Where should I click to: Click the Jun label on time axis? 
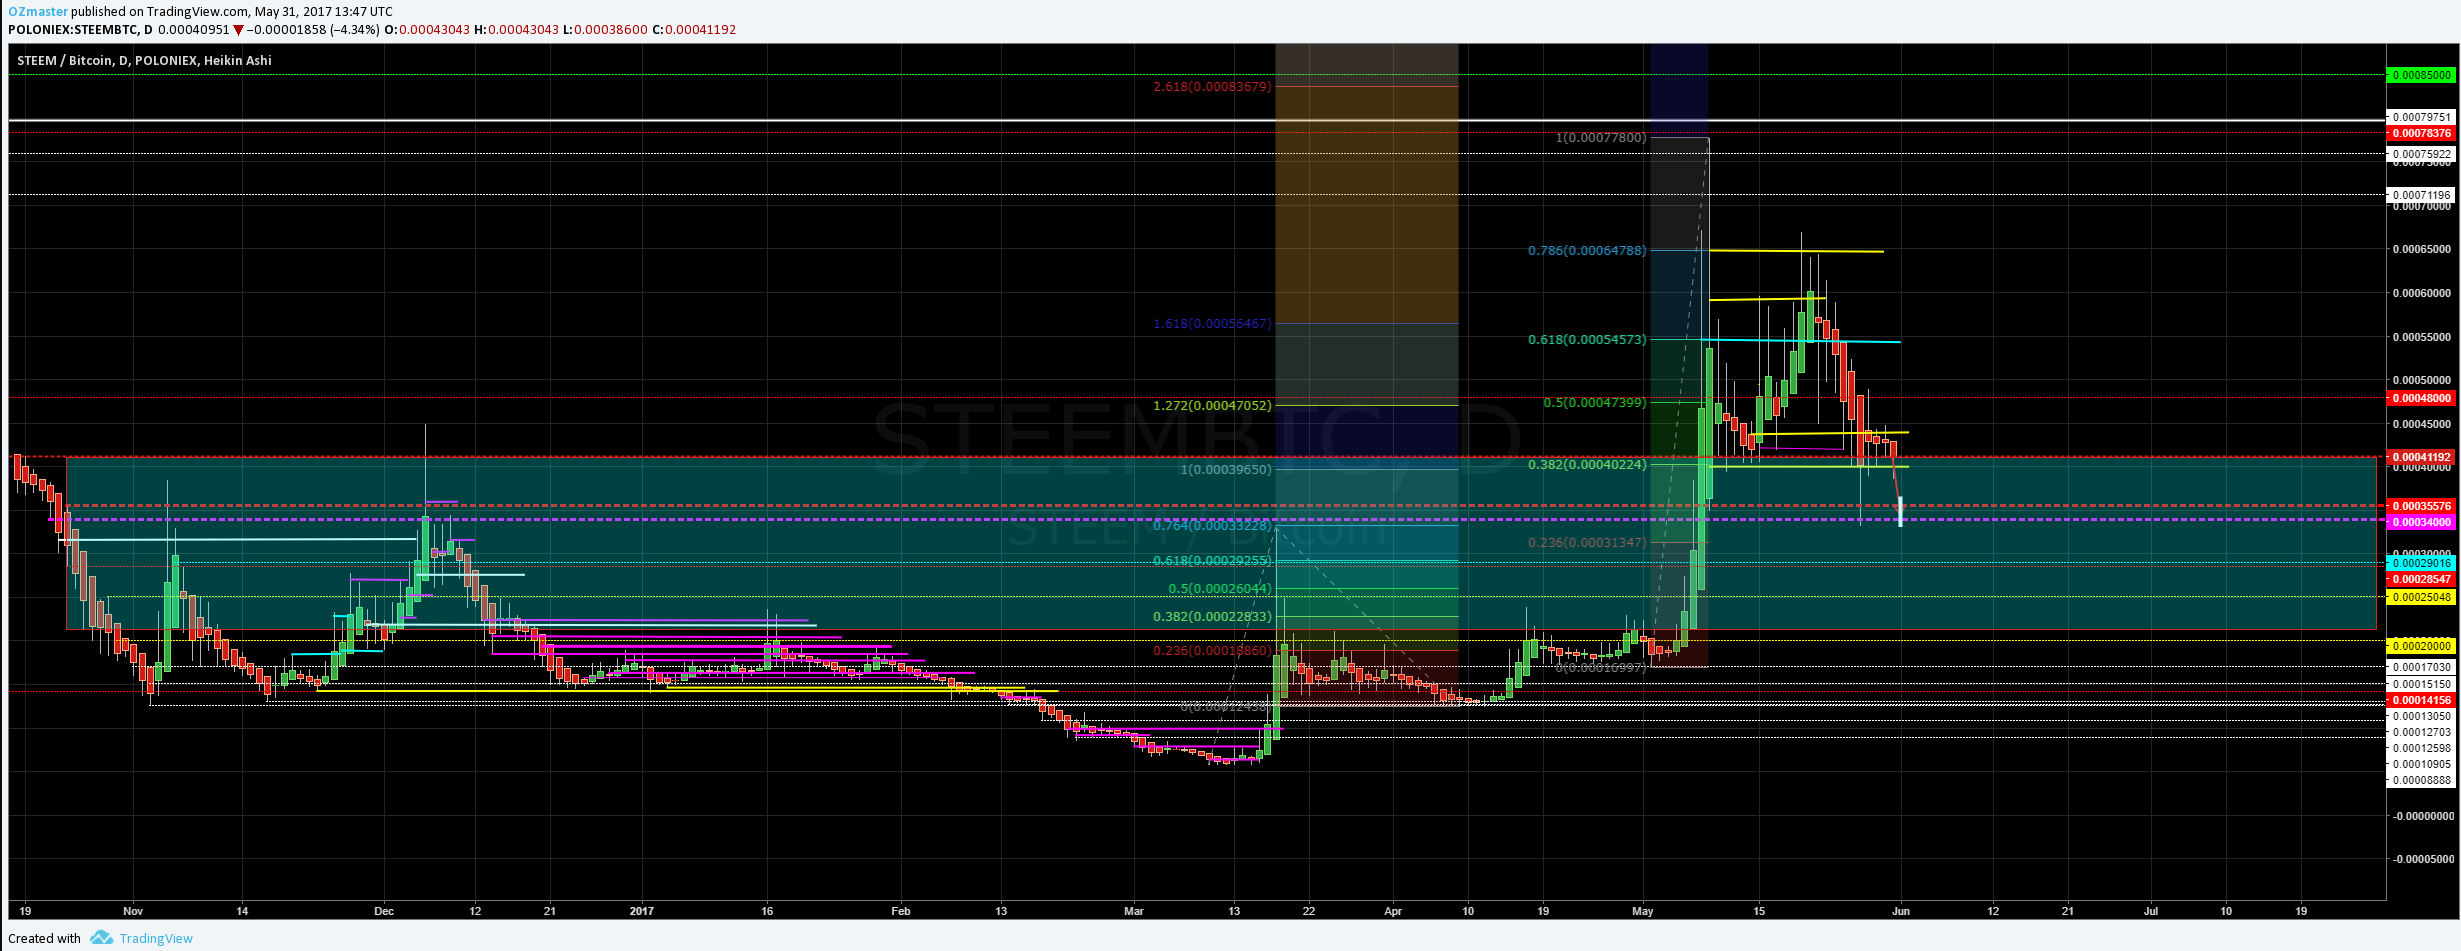(1901, 911)
